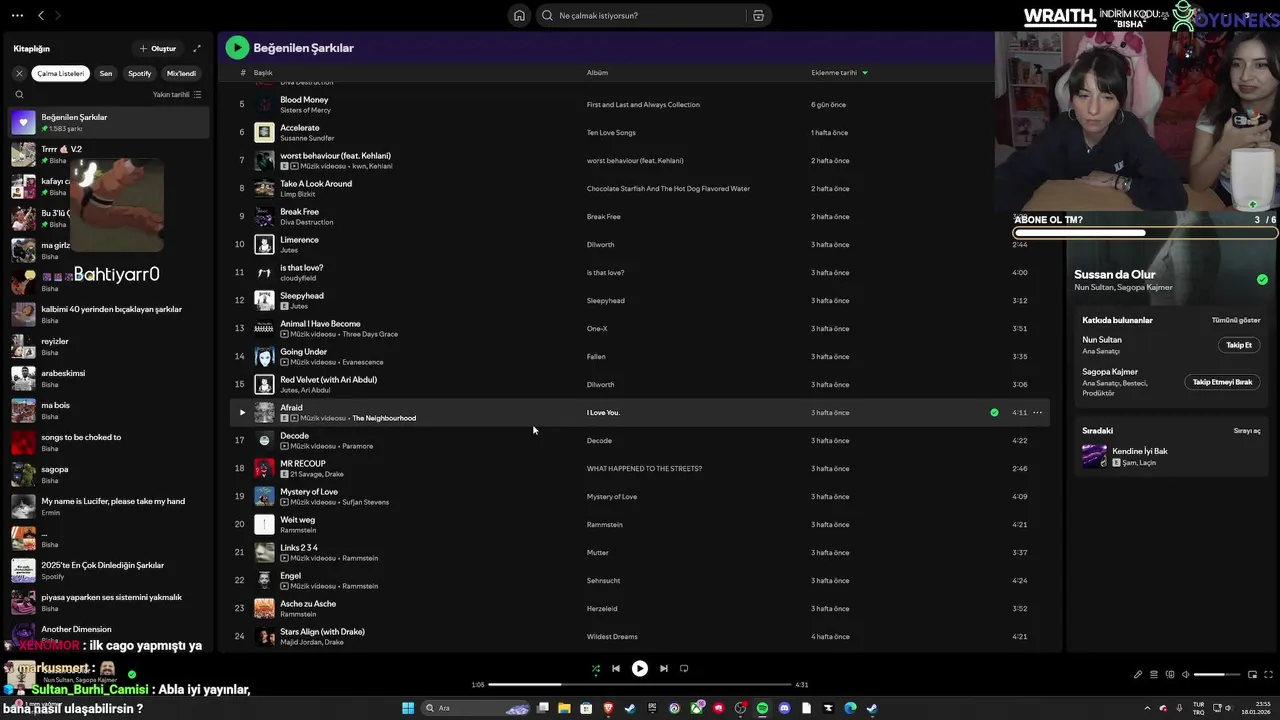Seek on the song progress bar
The width and height of the screenshot is (1280, 720).
tap(640, 685)
